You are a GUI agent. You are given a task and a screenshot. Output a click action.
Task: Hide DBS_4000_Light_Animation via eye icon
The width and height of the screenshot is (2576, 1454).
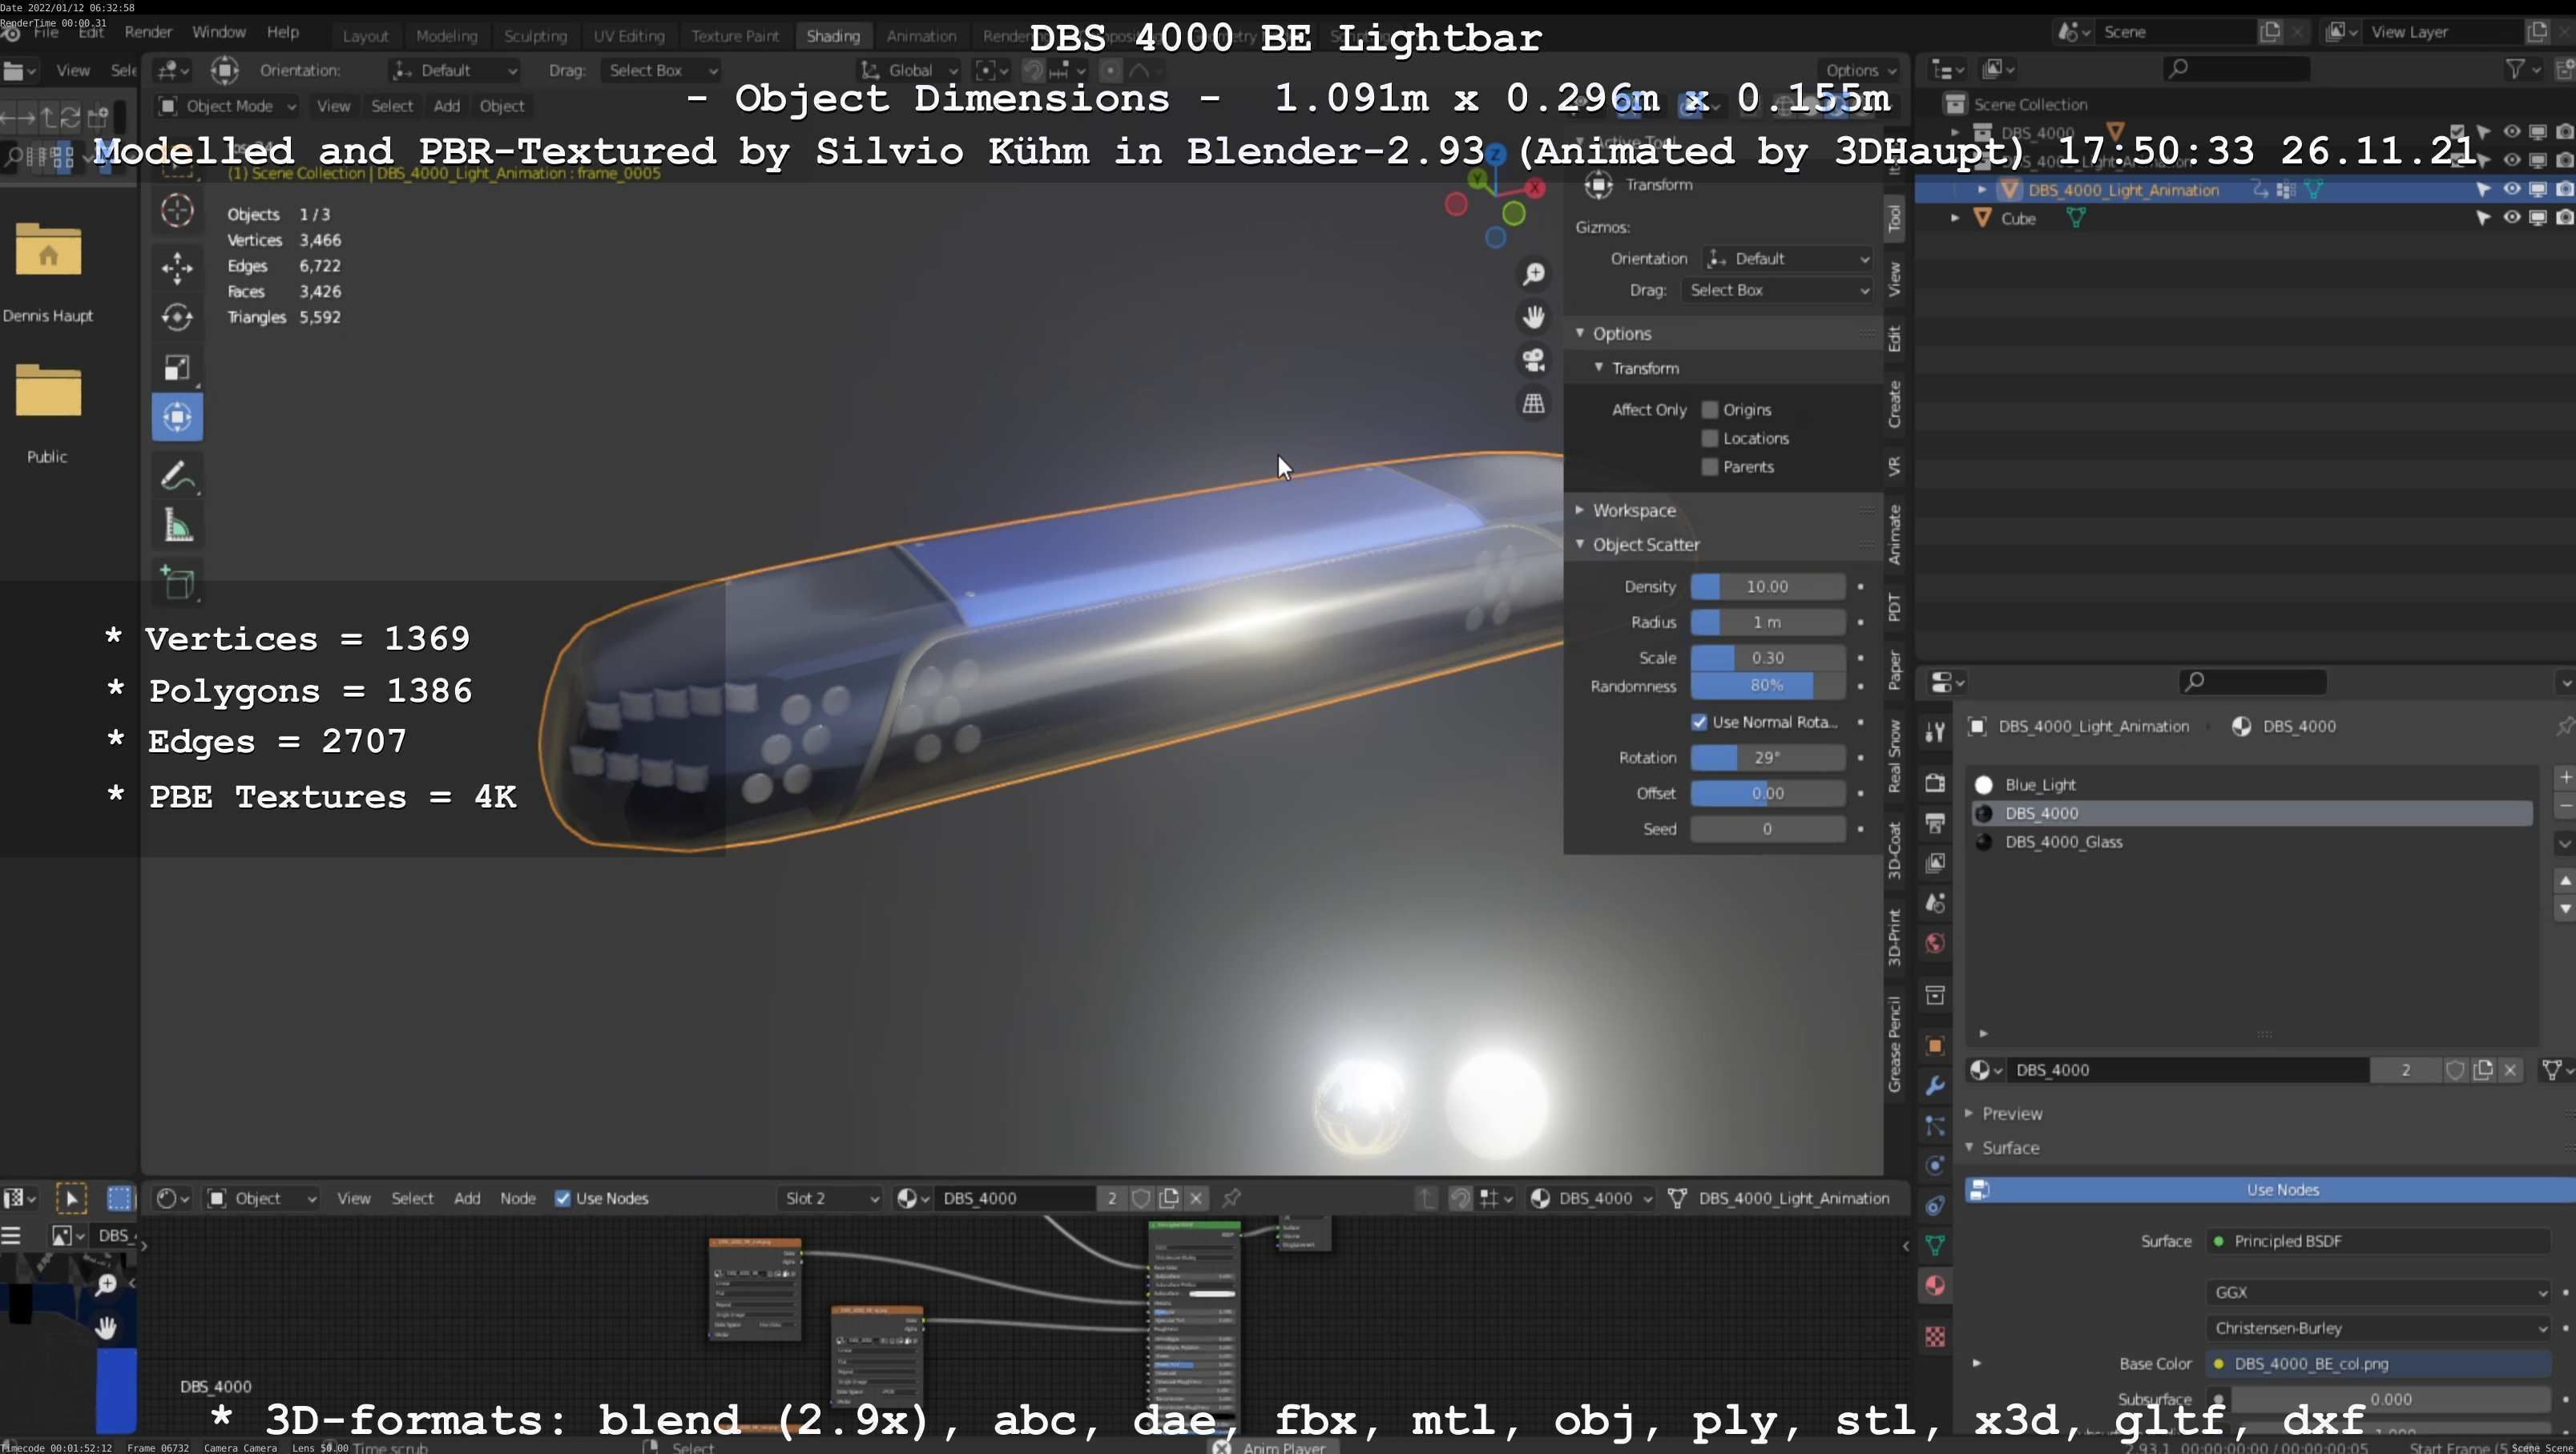(2512, 189)
